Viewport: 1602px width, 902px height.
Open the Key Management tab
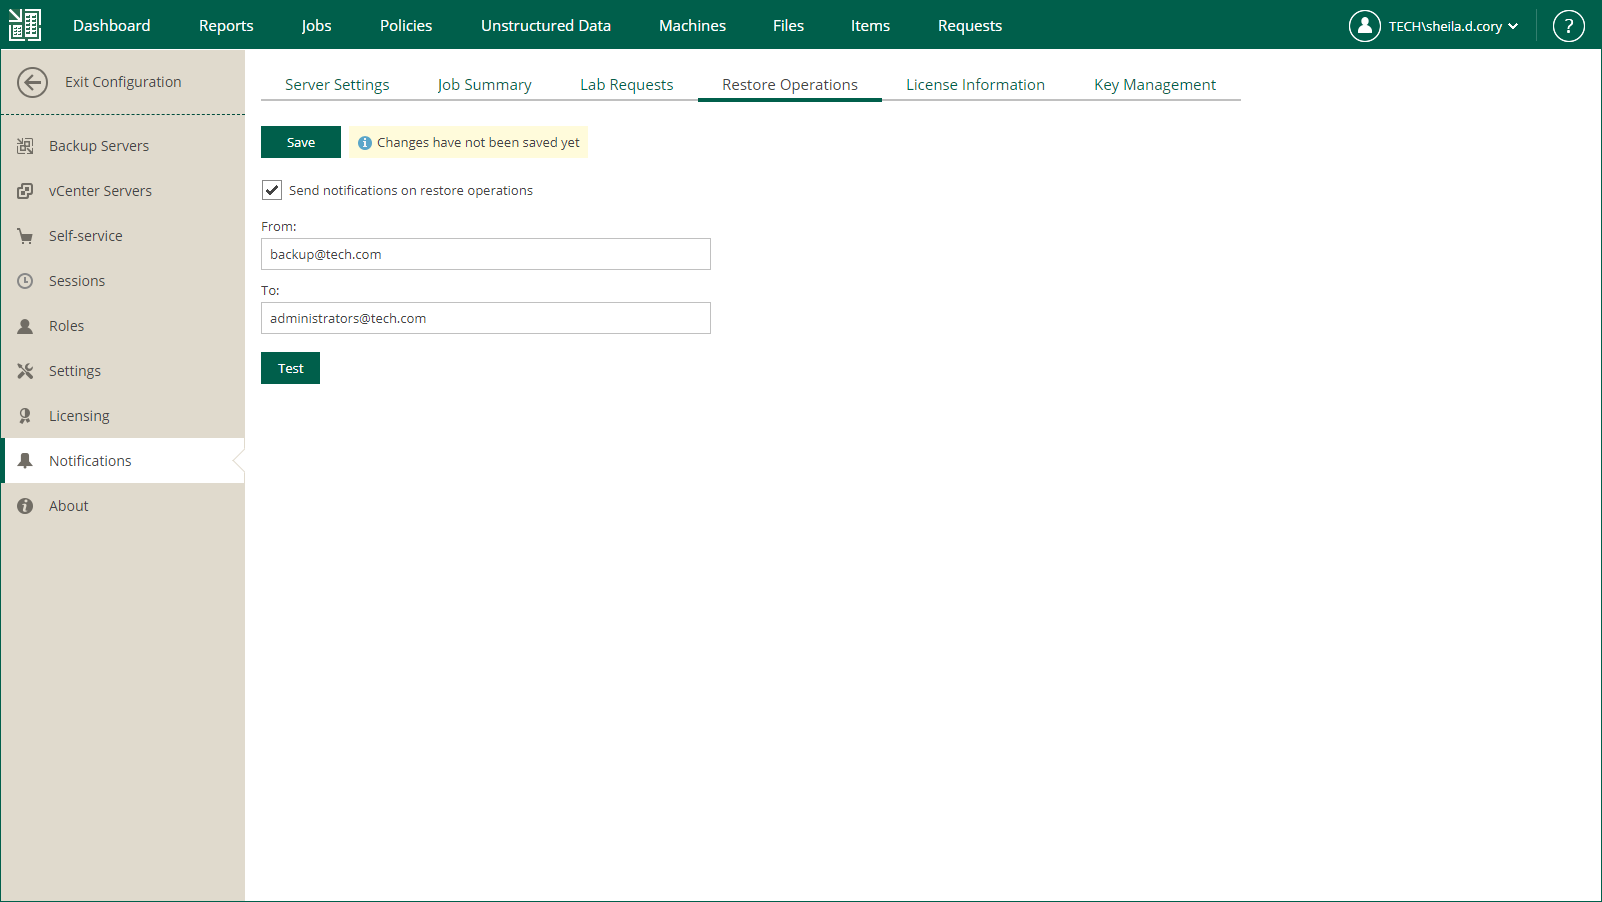[1155, 85]
